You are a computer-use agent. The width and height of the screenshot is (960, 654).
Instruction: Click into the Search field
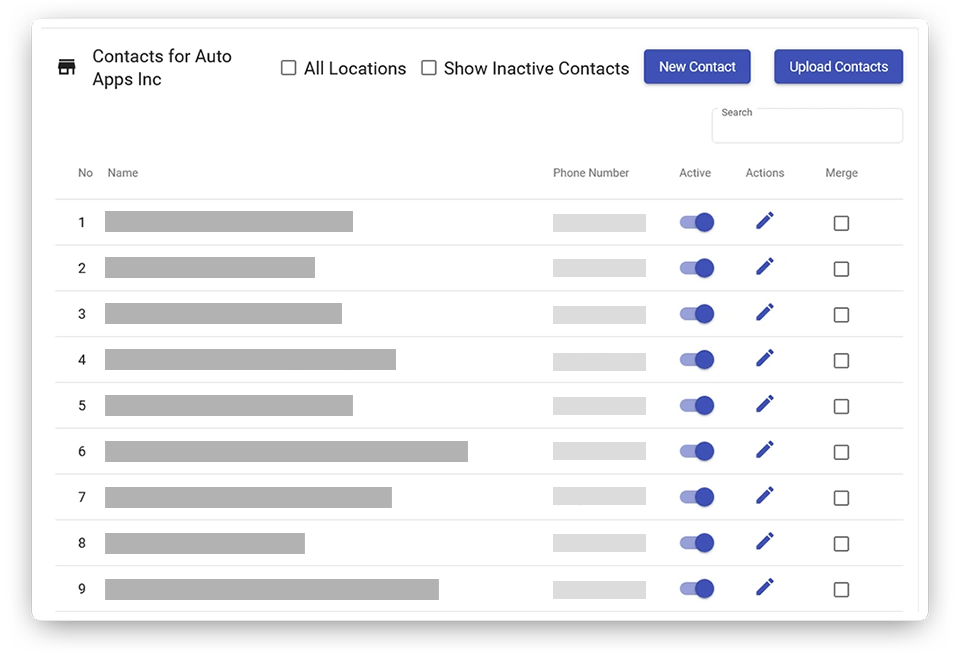(807, 130)
